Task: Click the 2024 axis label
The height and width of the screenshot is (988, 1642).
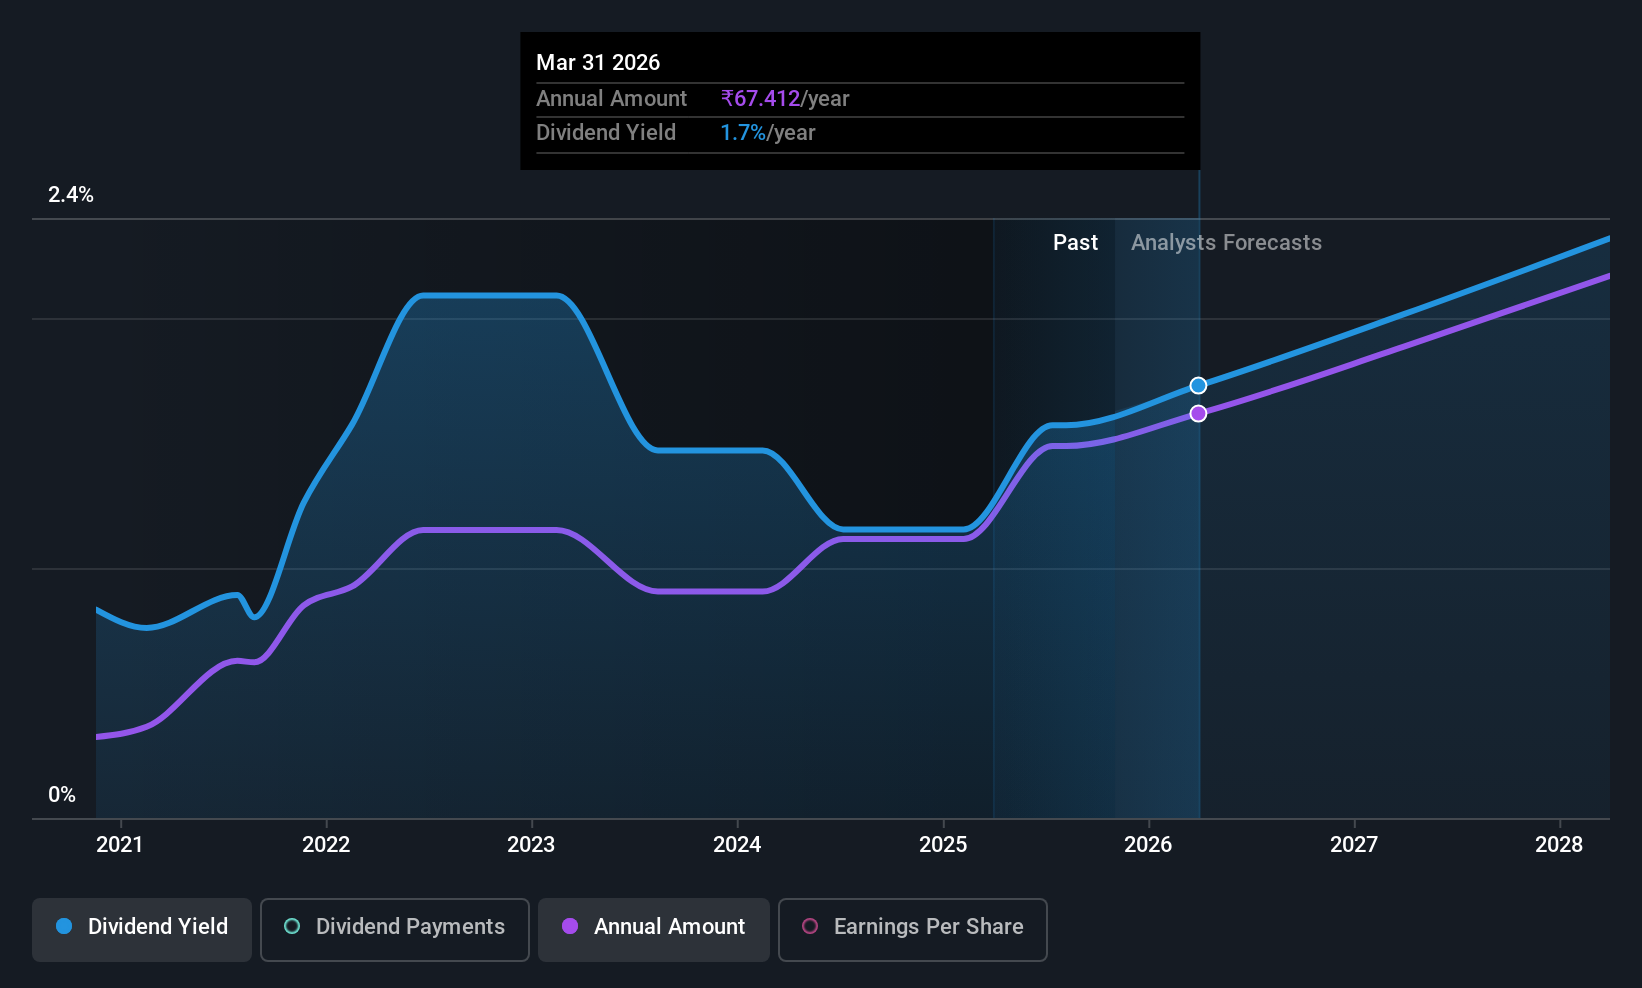Action: tap(737, 845)
